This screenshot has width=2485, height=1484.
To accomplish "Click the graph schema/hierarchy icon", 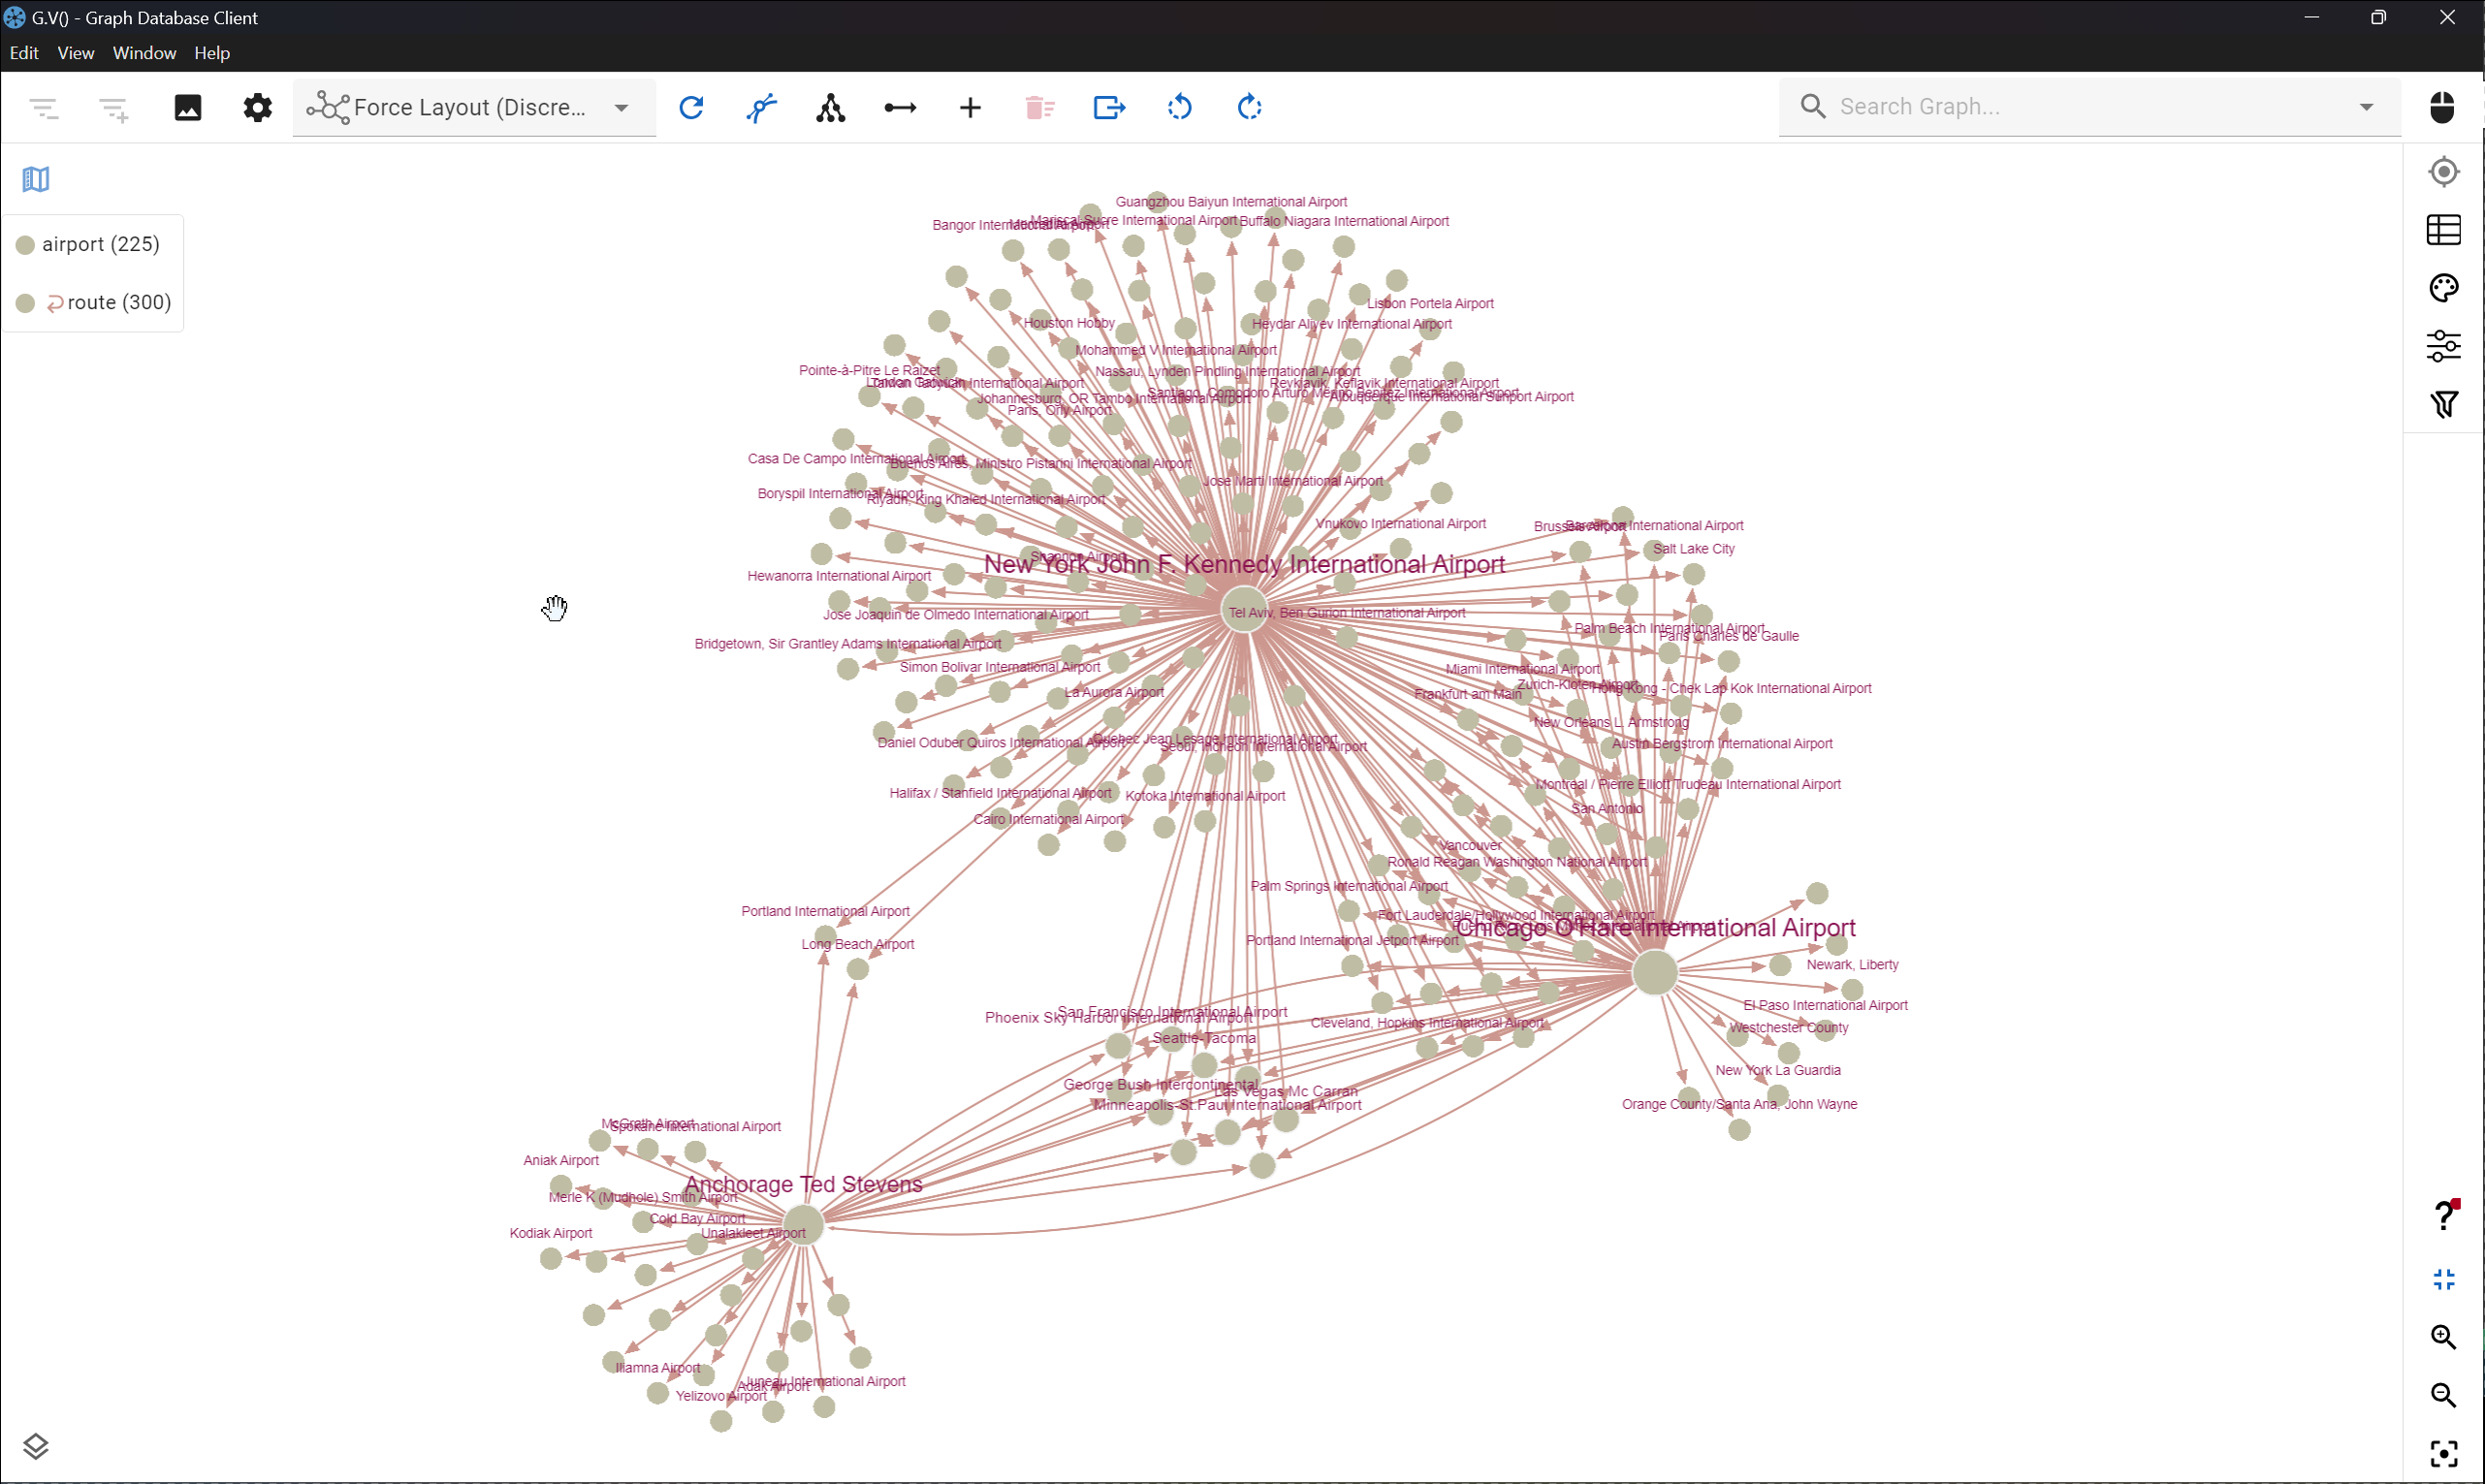I will tap(828, 108).
